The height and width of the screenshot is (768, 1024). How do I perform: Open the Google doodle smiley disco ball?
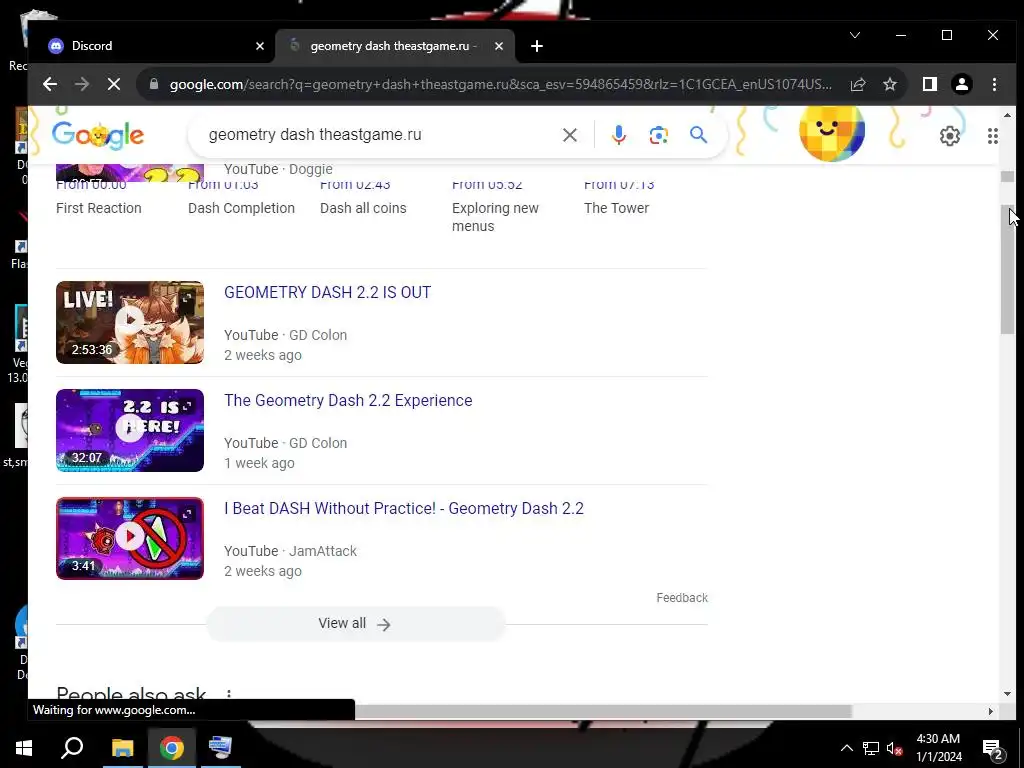pyautogui.click(x=831, y=133)
